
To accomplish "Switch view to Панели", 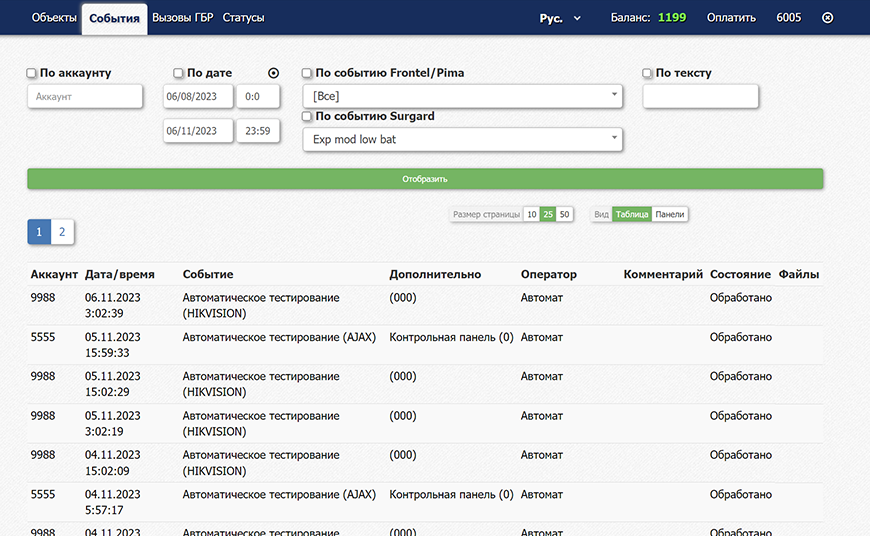I will pyautogui.click(x=670, y=214).
